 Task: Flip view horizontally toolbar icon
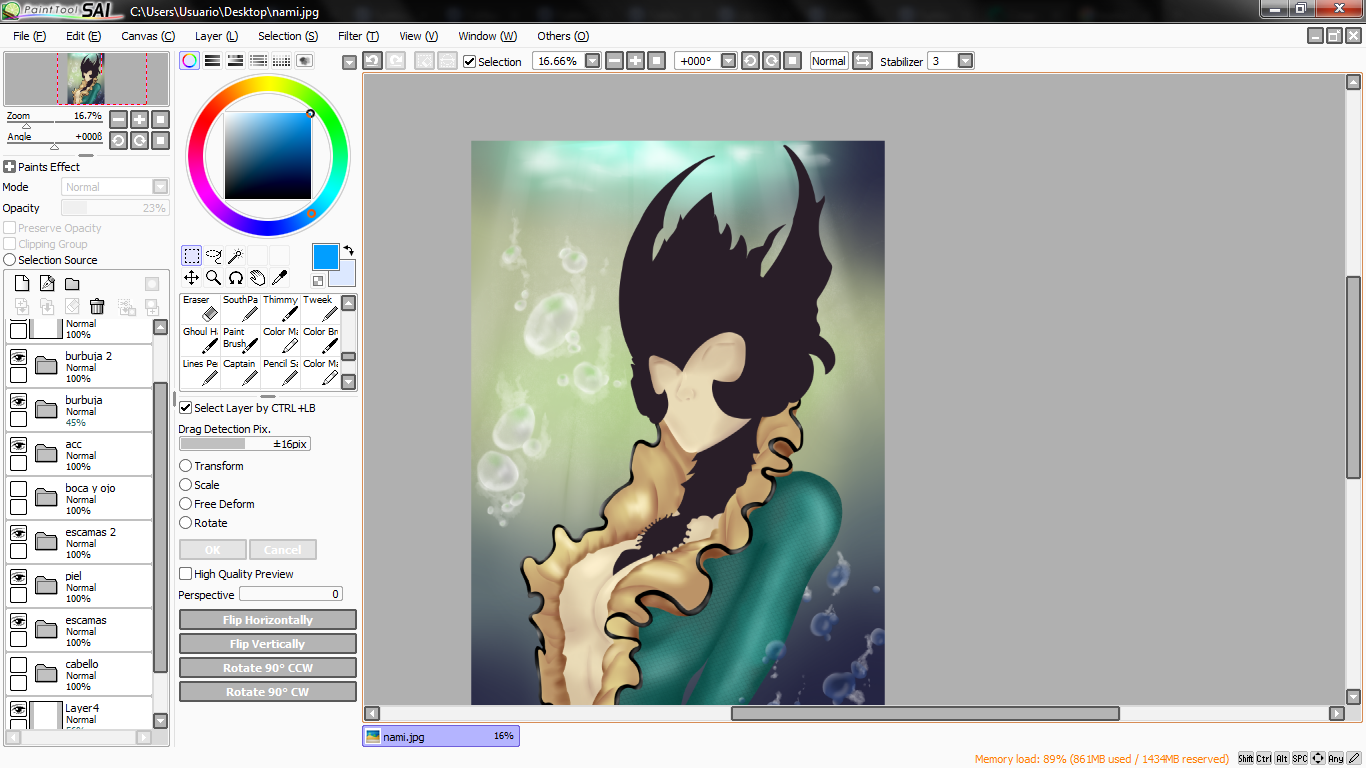(x=862, y=61)
